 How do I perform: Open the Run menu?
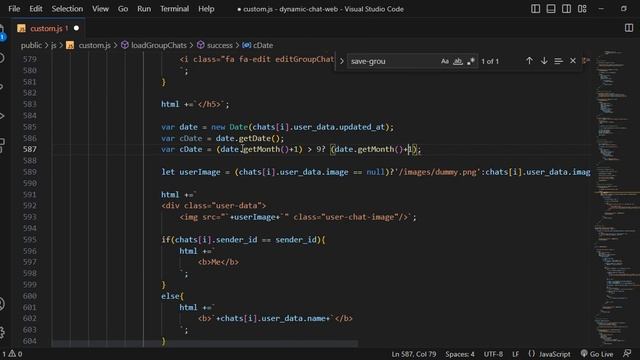[144, 9]
